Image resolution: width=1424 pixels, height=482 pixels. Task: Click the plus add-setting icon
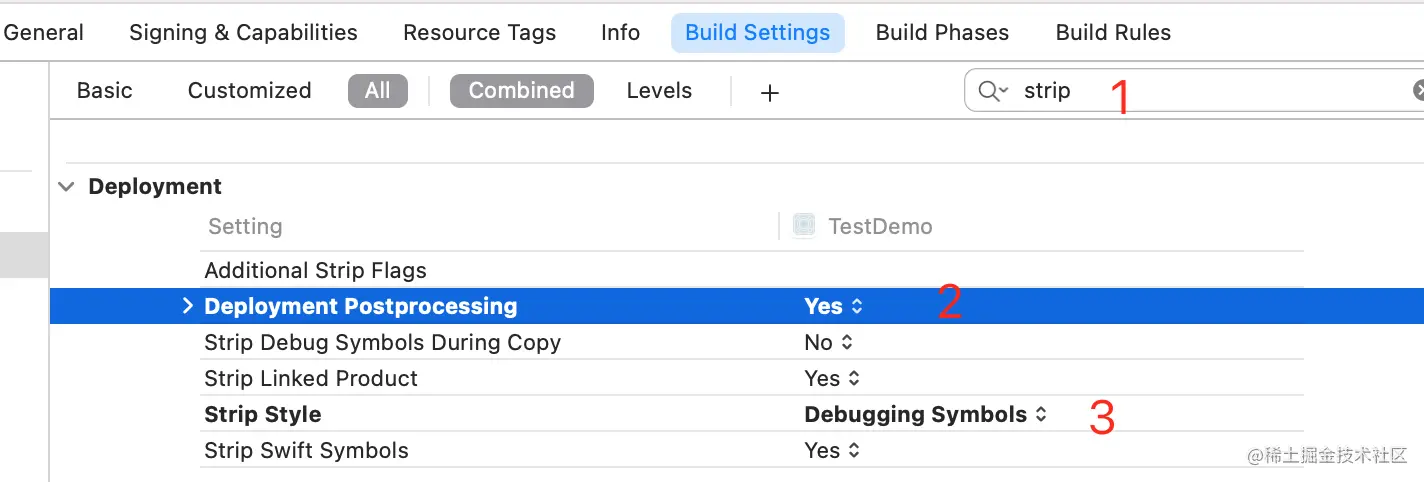[769, 92]
